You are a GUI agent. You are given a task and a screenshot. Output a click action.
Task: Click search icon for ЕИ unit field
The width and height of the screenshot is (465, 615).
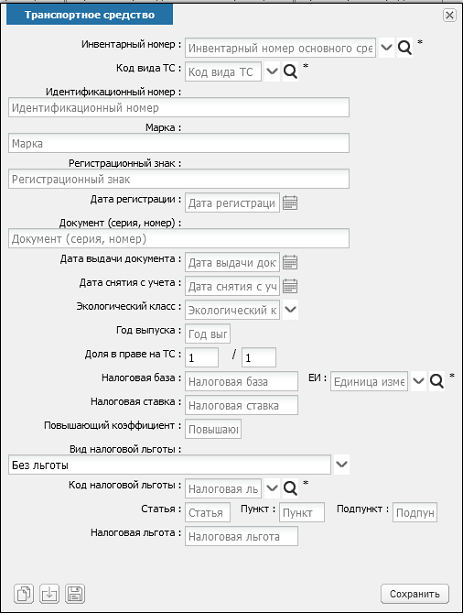(436, 381)
